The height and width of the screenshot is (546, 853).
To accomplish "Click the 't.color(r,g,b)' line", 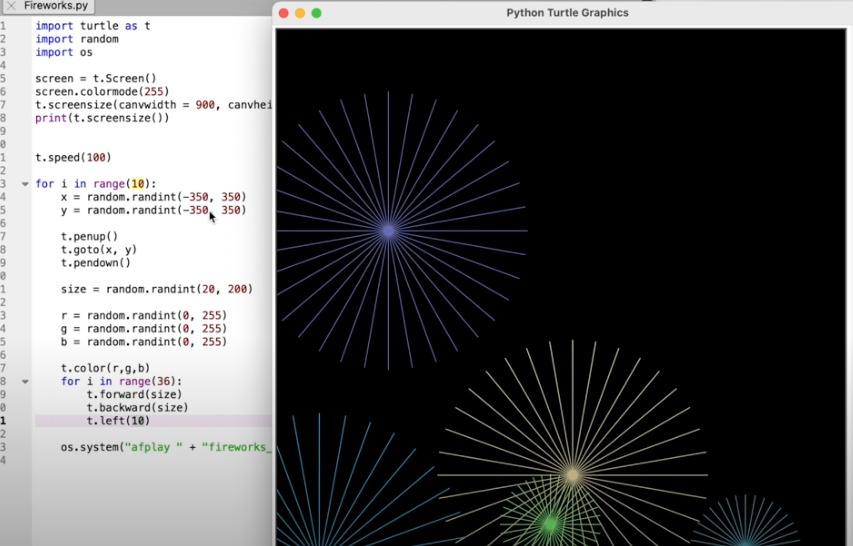I will 106,368.
